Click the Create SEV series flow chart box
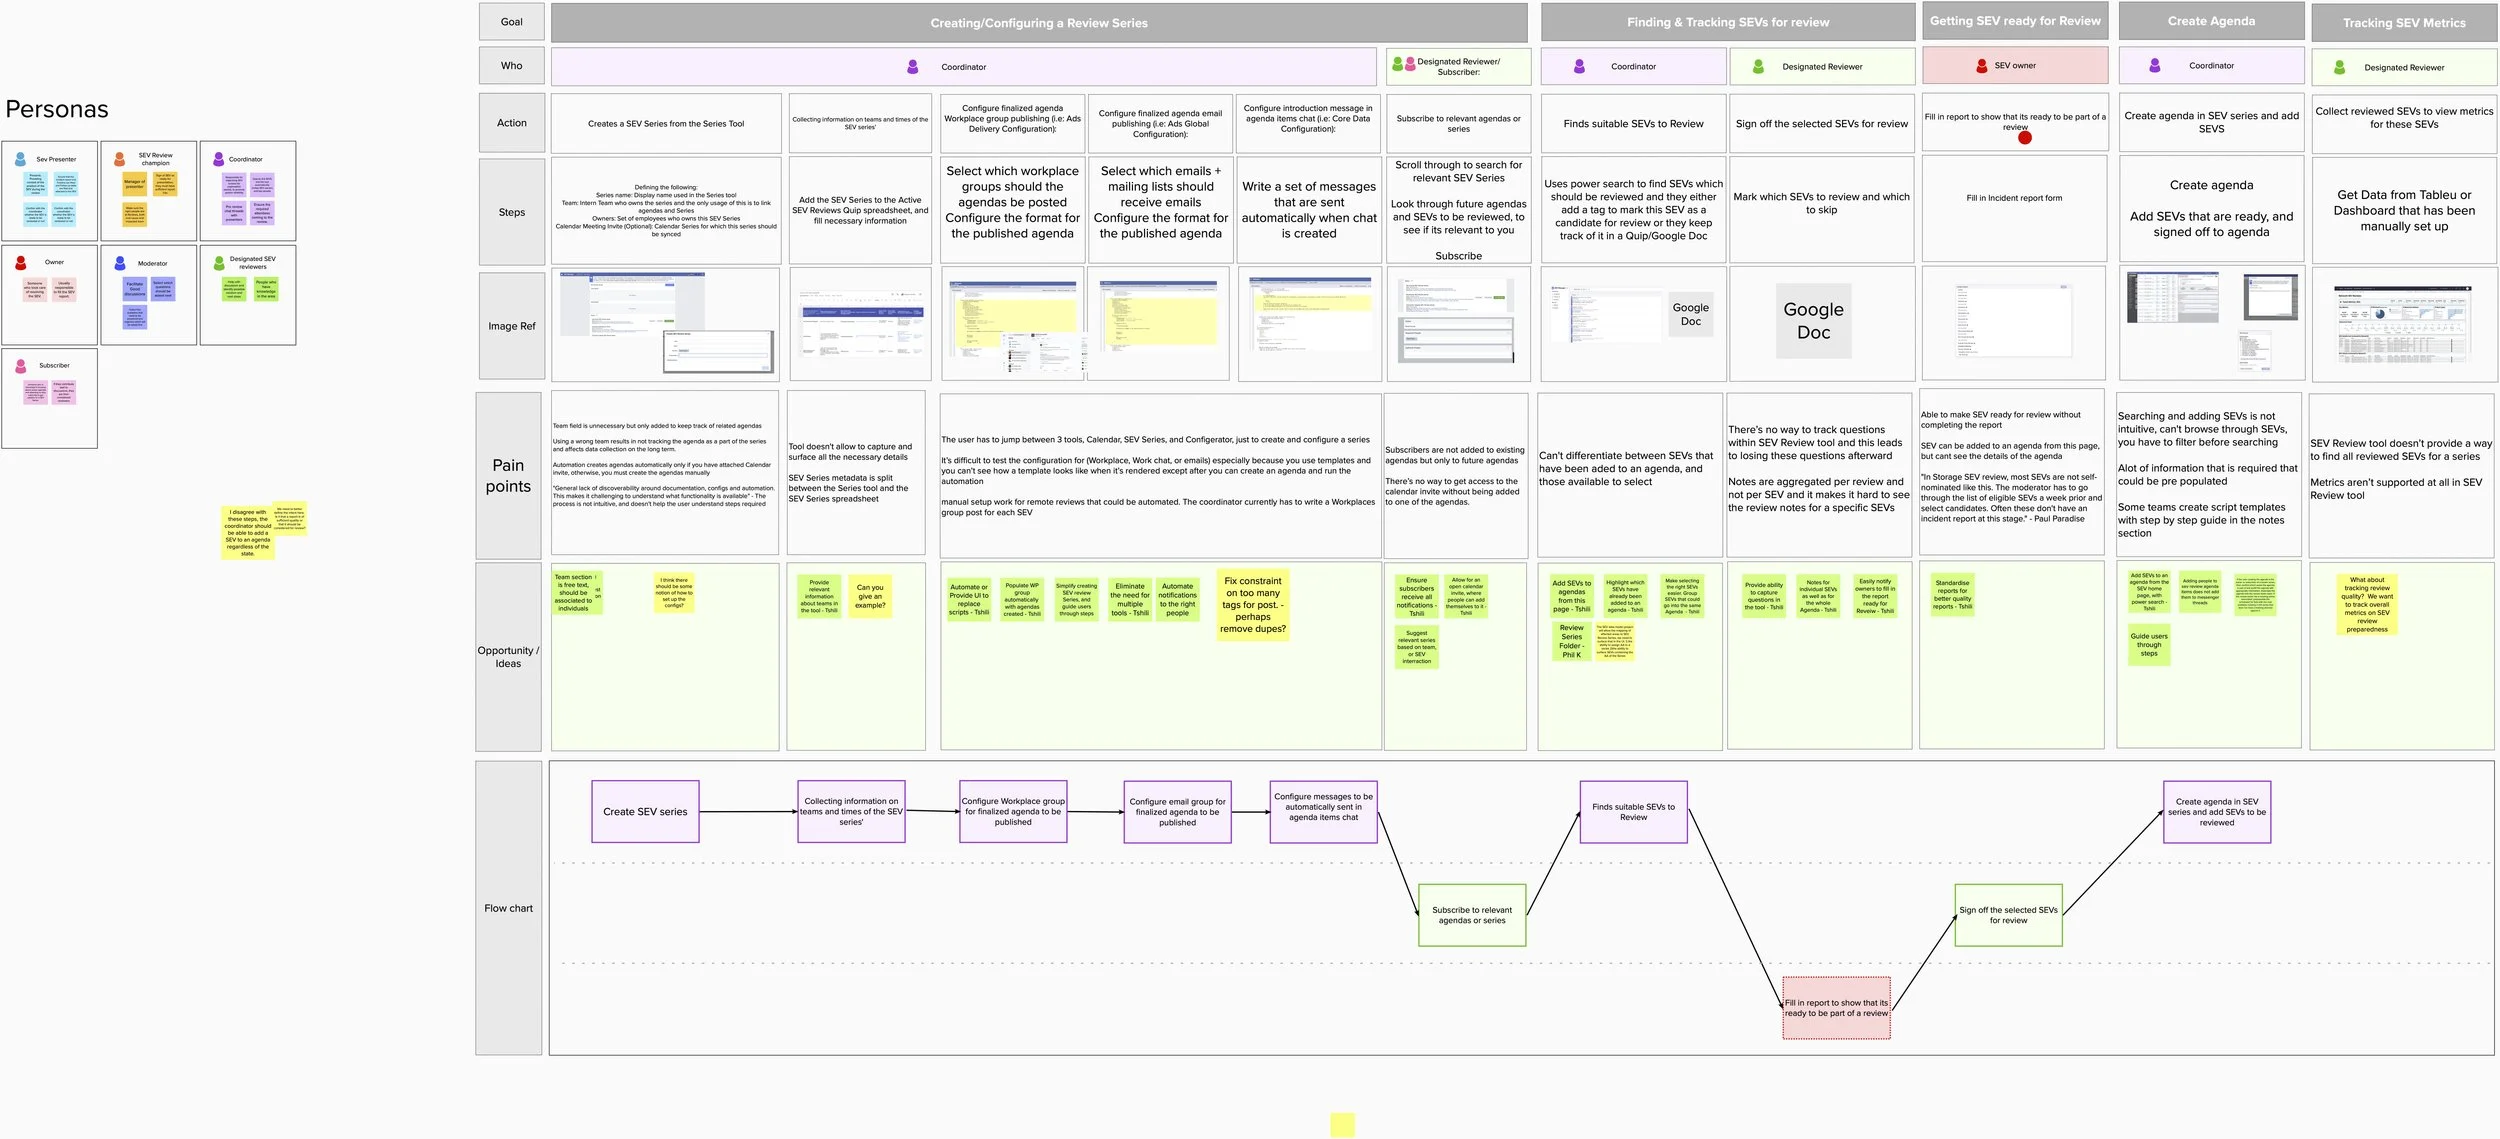 click(645, 812)
